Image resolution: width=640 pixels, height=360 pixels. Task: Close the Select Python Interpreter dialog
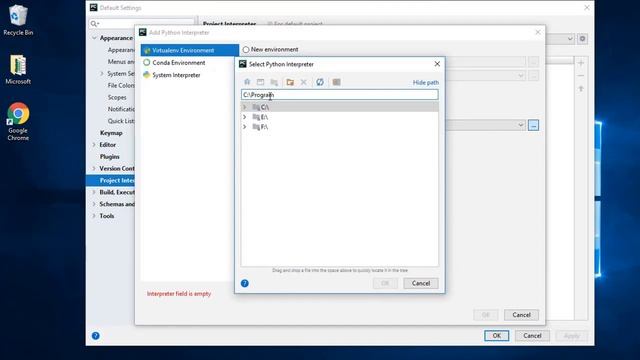tap(437, 64)
